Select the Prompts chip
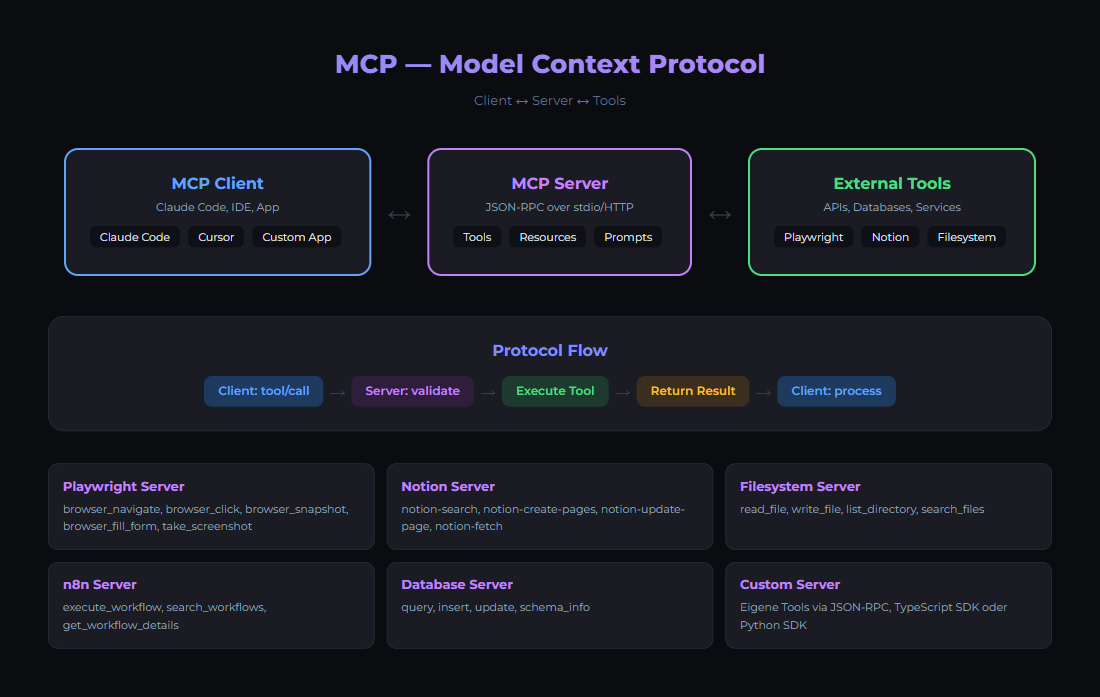Screen dimensions: 1100x697 pyautogui.click(x=628, y=237)
